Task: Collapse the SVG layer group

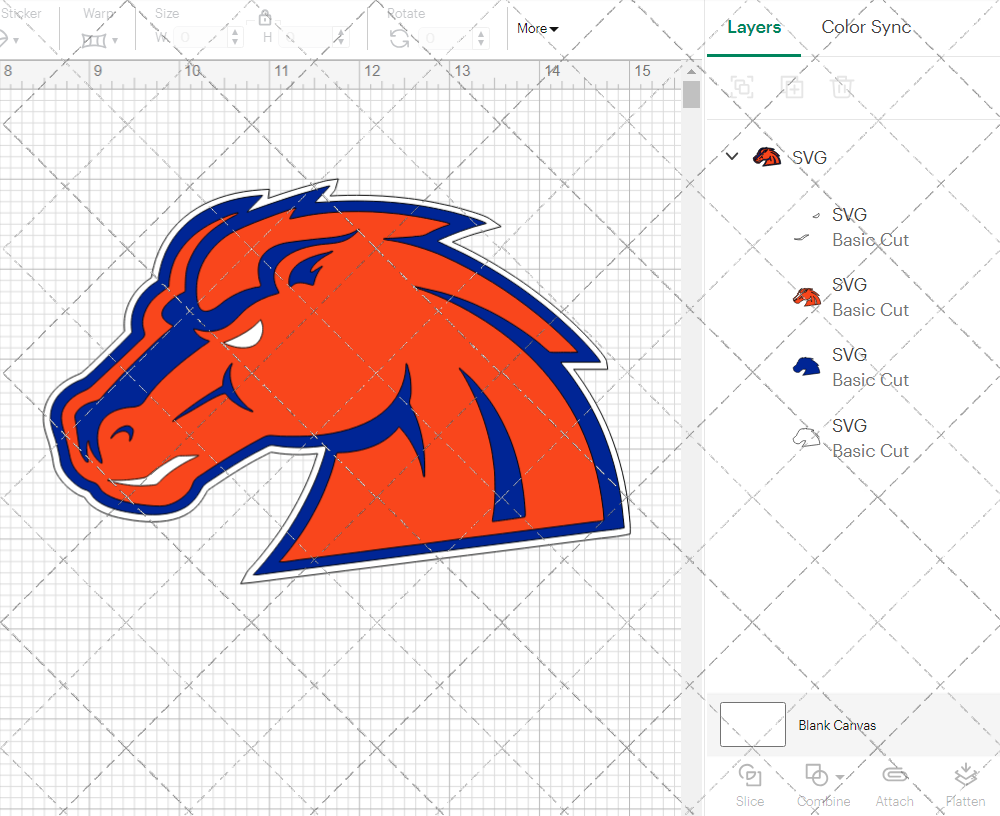Action: point(731,157)
